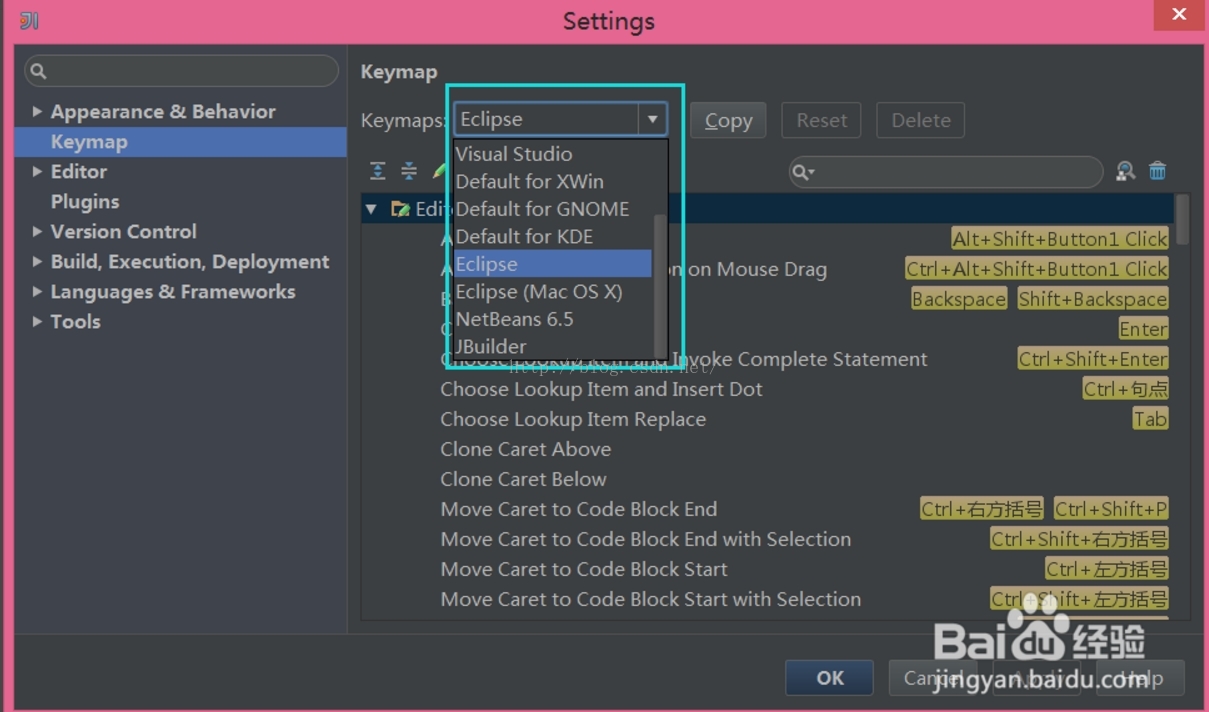The height and width of the screenshot is (712, 1209).
Task: Expand the Tools settings arrow
Action: pyautogui.click(x=37, y=321)
